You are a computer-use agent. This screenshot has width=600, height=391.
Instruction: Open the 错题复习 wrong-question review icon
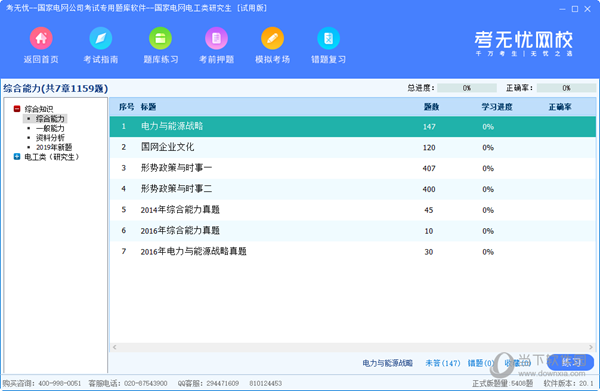pos(328,38)
